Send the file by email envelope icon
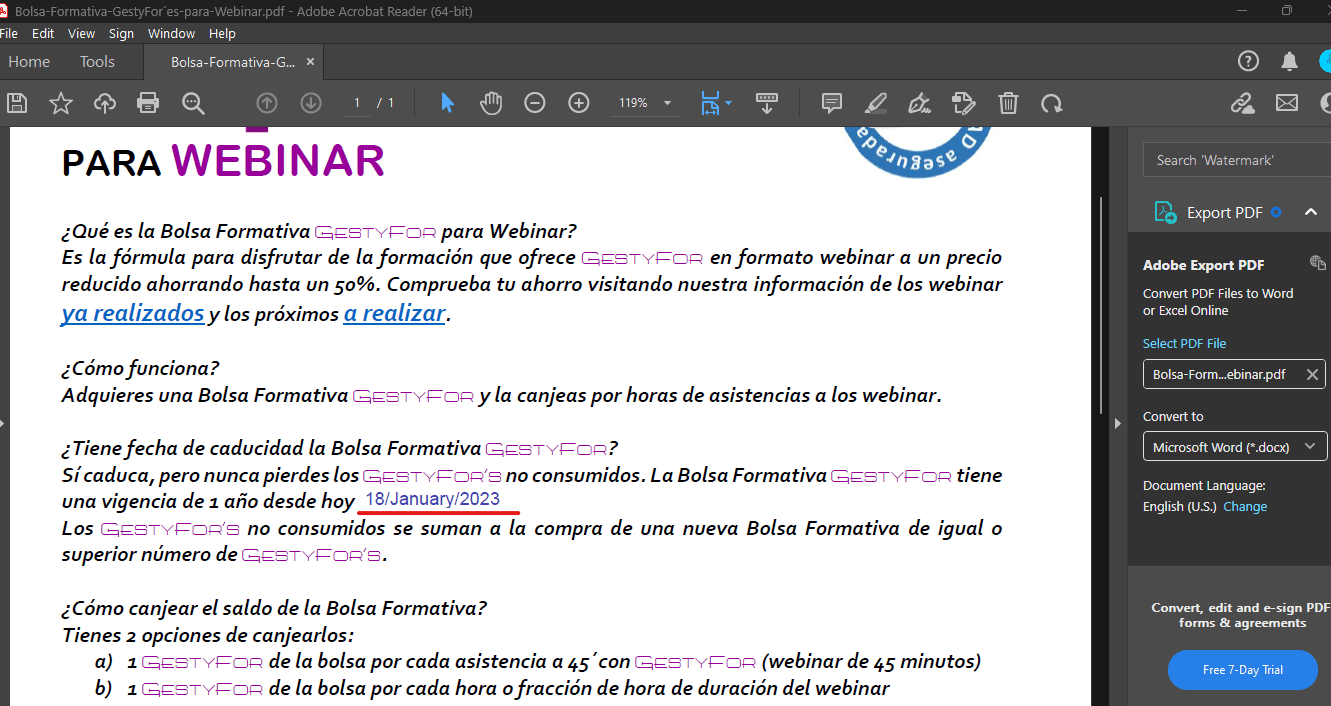The width and height of the screenshot is (1331, 706). coord(1286,103)
